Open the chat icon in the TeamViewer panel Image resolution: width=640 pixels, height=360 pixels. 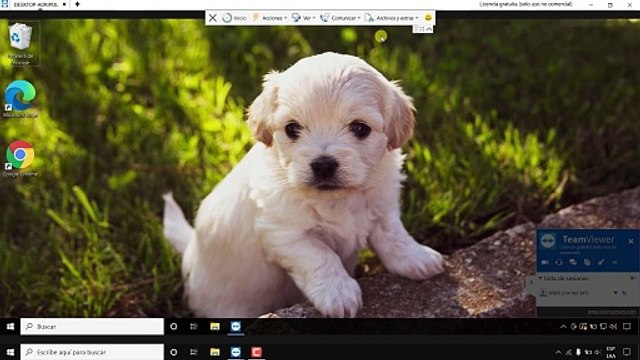coord(573,262)
